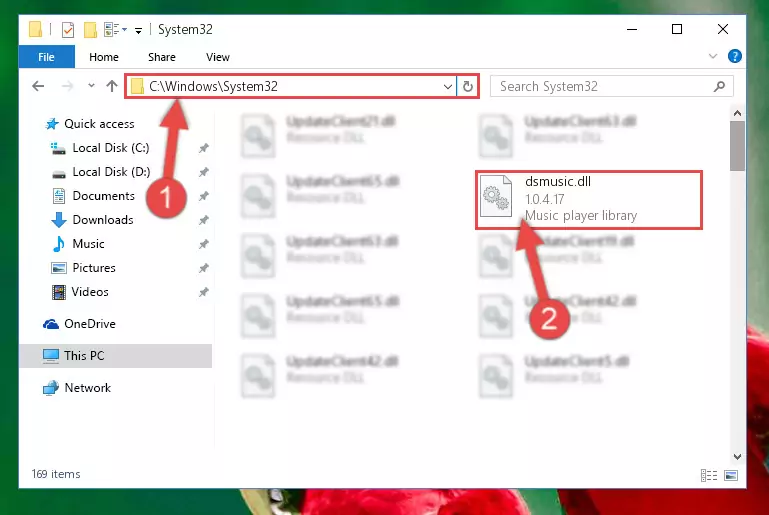
Task: Click the pin icon beside Documents
Action: coord(204,196)
